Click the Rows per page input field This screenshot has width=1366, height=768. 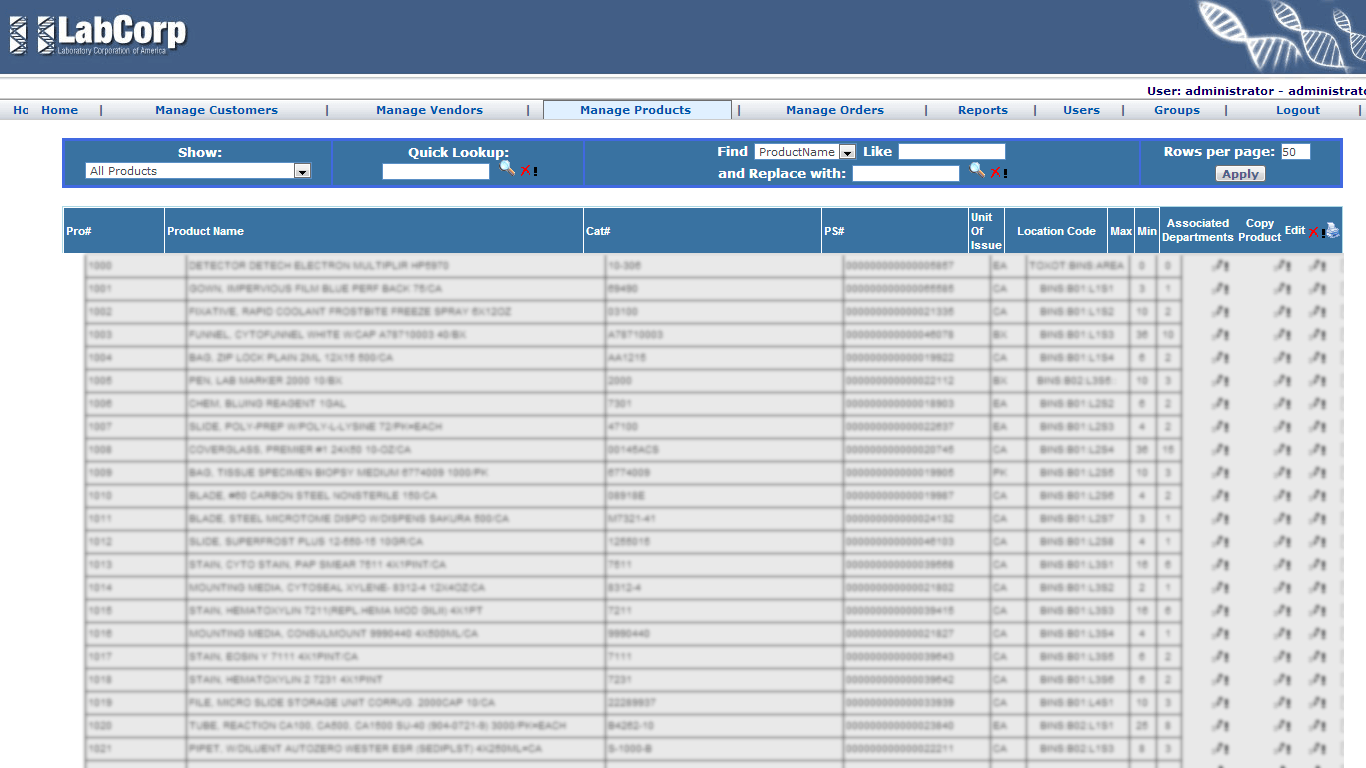[1294, 152]
